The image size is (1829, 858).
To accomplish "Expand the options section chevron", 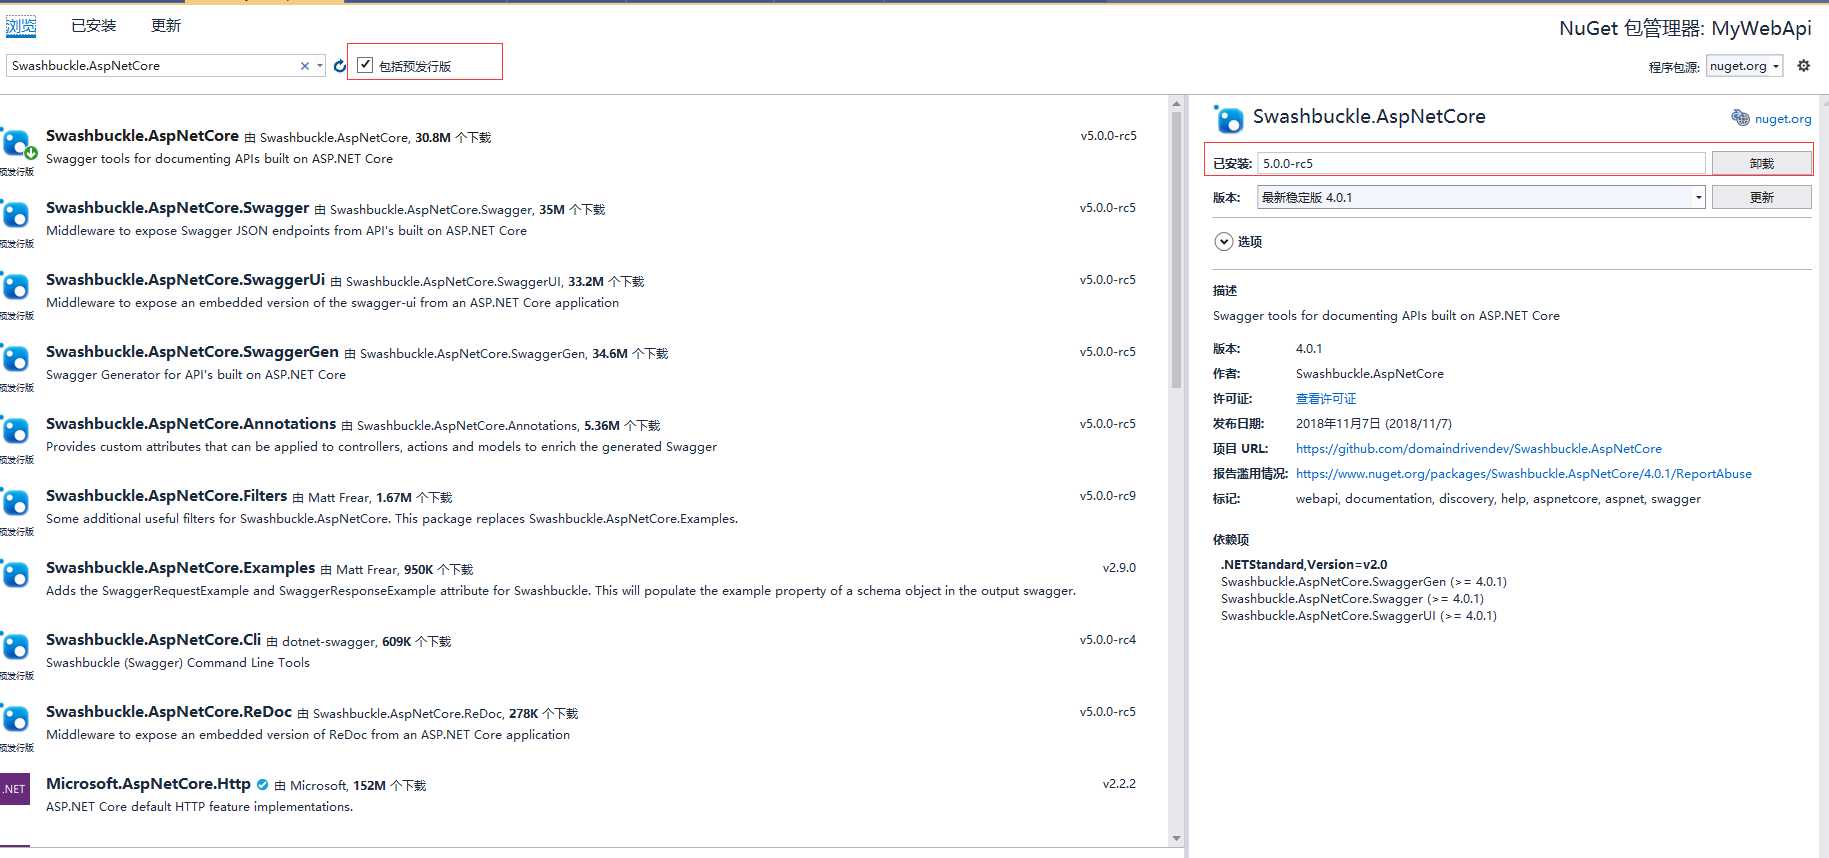I will pos(1224,241).
